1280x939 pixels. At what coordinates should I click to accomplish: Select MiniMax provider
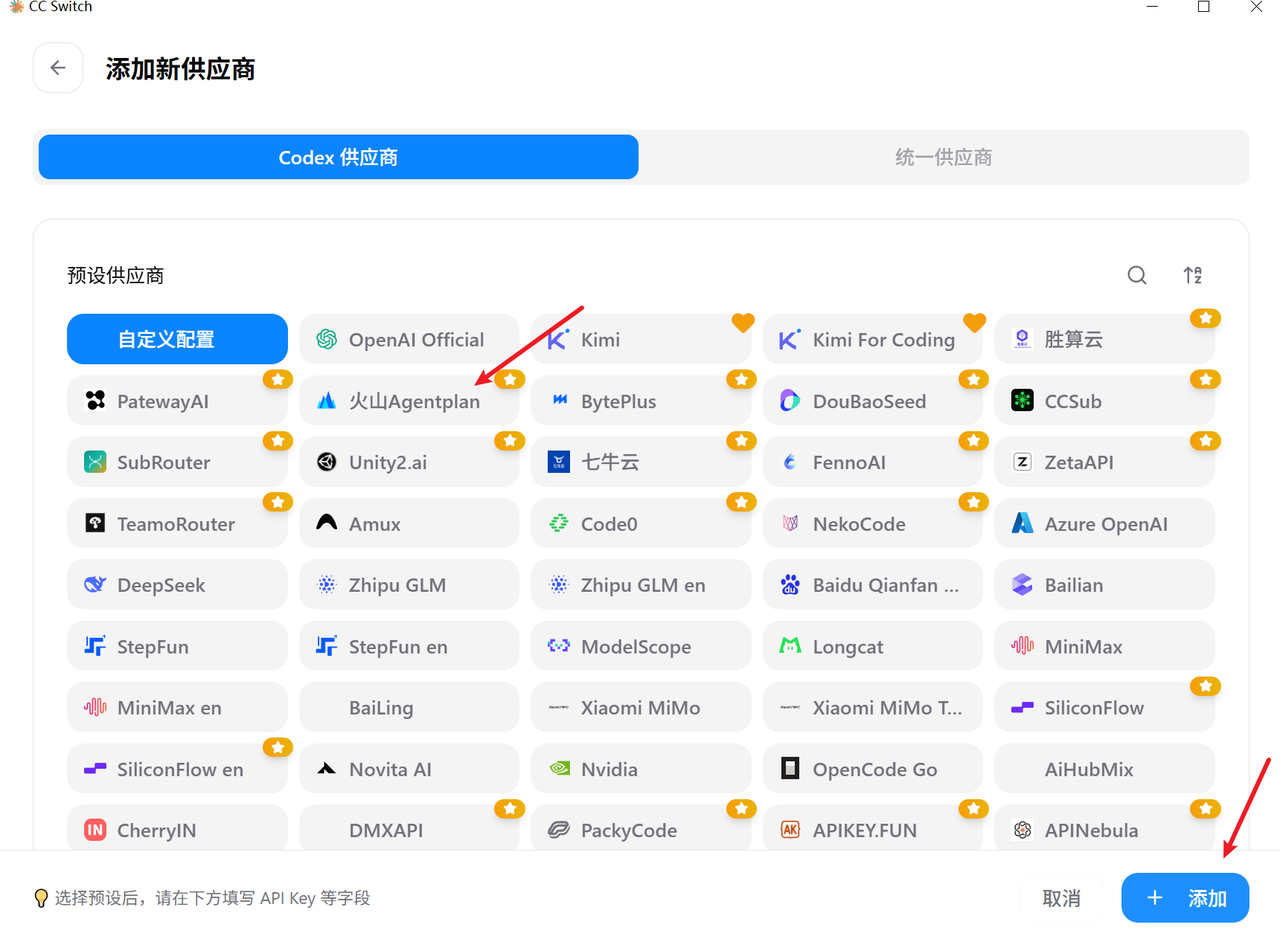(x=1104, y=646)
